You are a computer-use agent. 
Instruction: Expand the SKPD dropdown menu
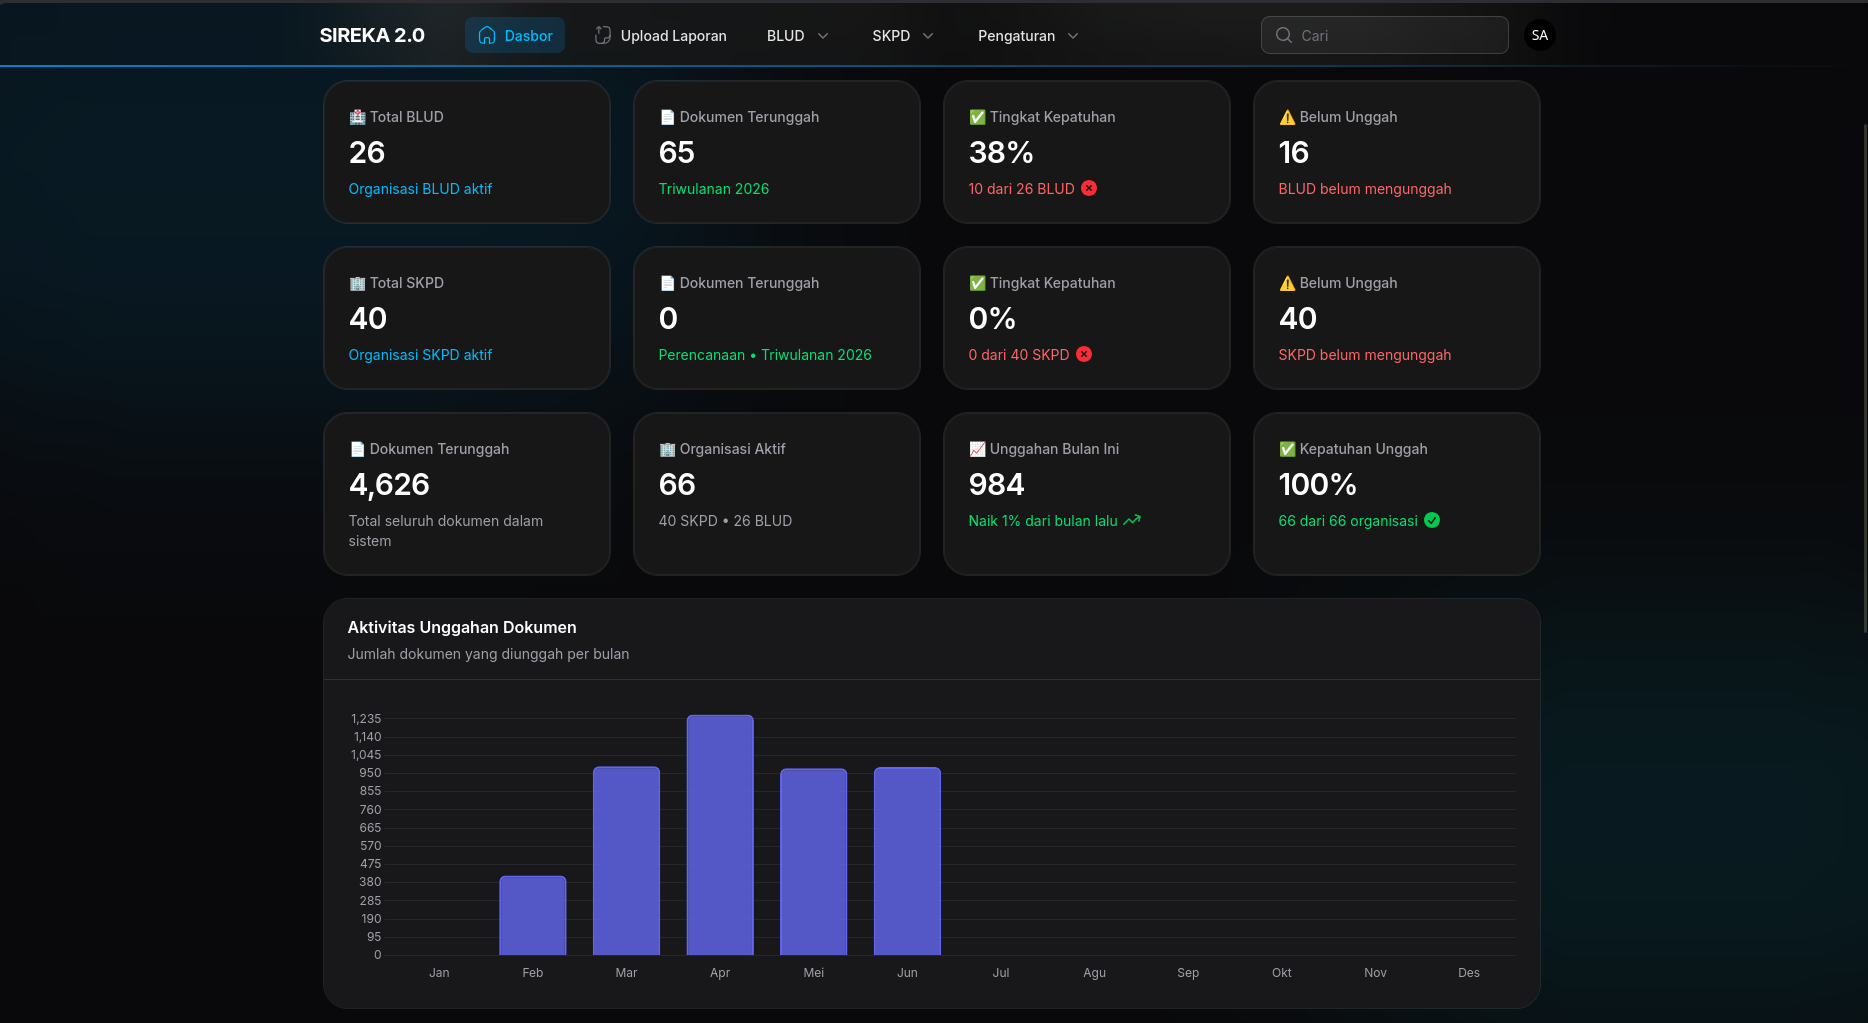pos(902,36)
